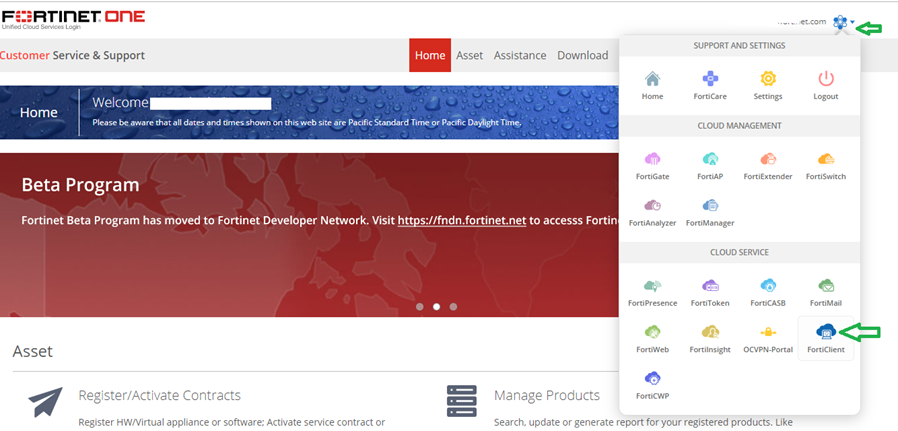Launch FortiAnalyzer cloud icon
The width and height of the screenshot is (898, 431).
pos(652,205)
